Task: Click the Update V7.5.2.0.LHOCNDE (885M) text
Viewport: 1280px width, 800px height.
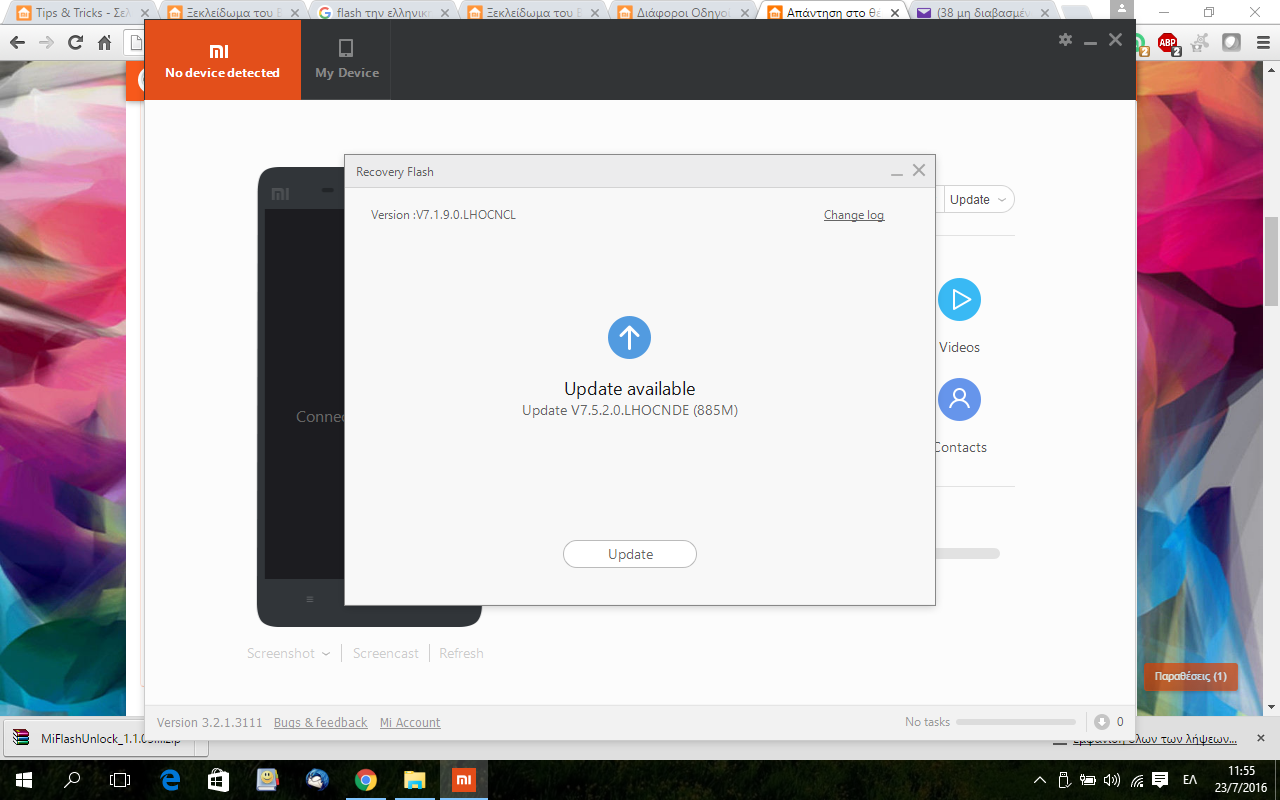Action: coord(630,410)
